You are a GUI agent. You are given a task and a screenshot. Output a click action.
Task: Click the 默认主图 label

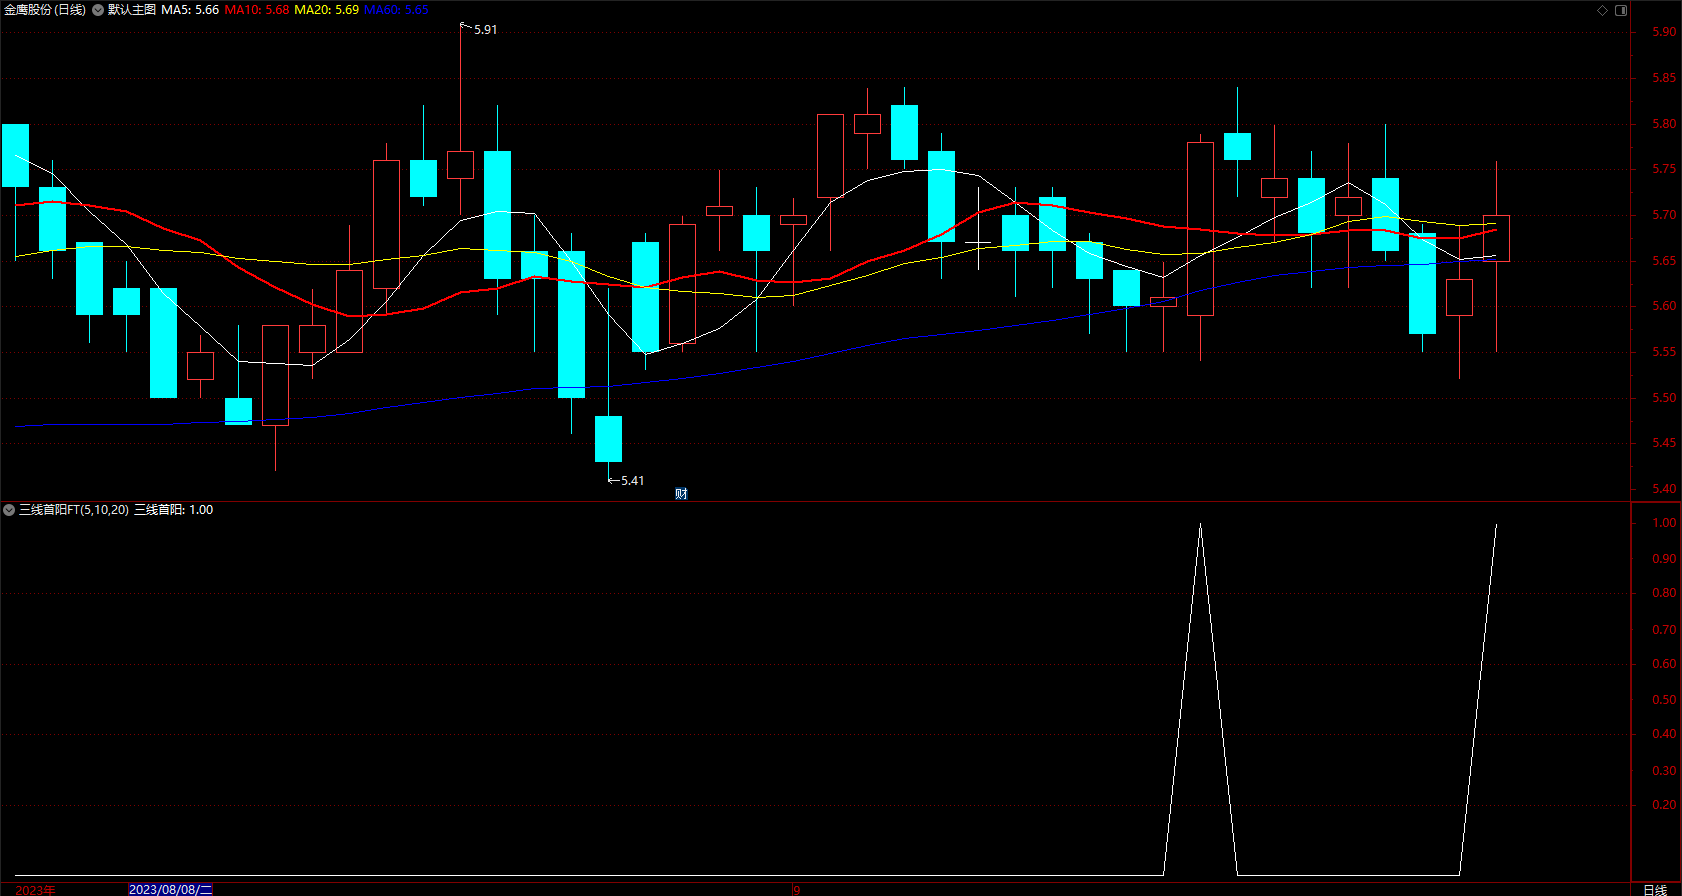tap(132, 10)
